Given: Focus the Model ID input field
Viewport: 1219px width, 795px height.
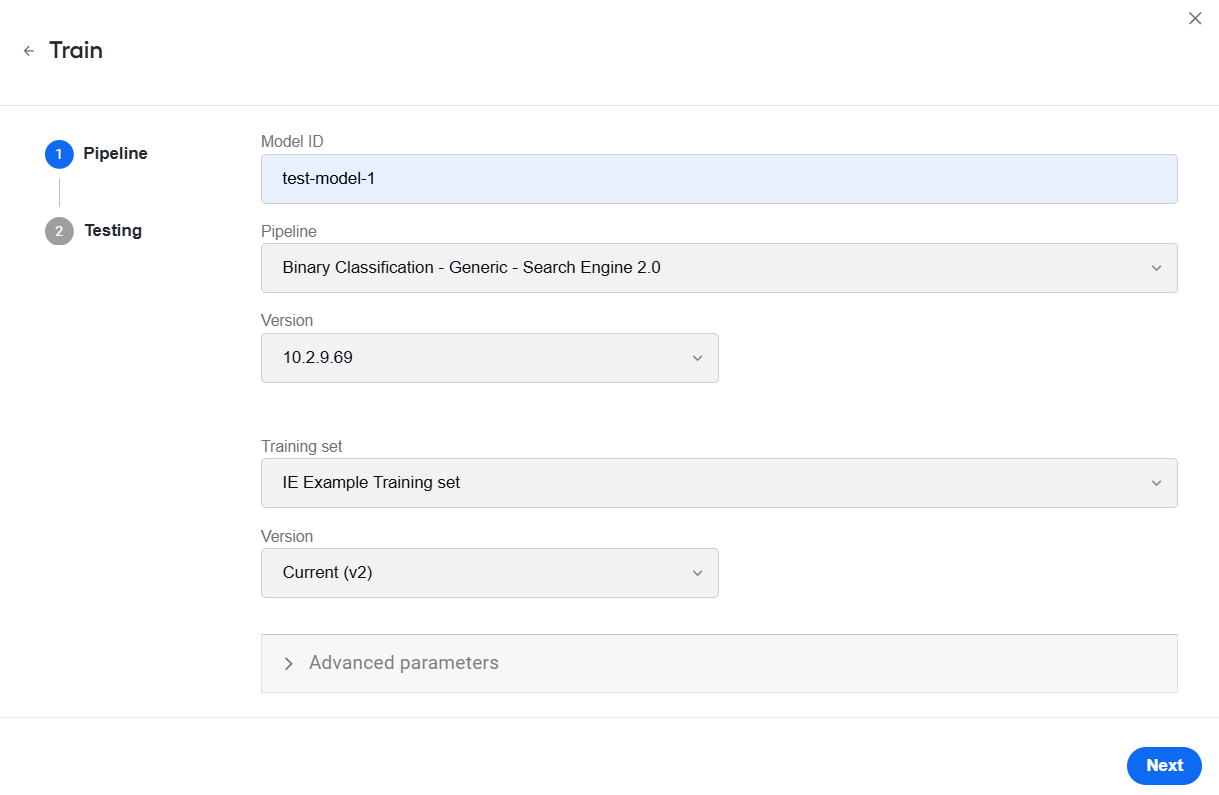Looking at the screenshot, I should [x=719, y=179].
